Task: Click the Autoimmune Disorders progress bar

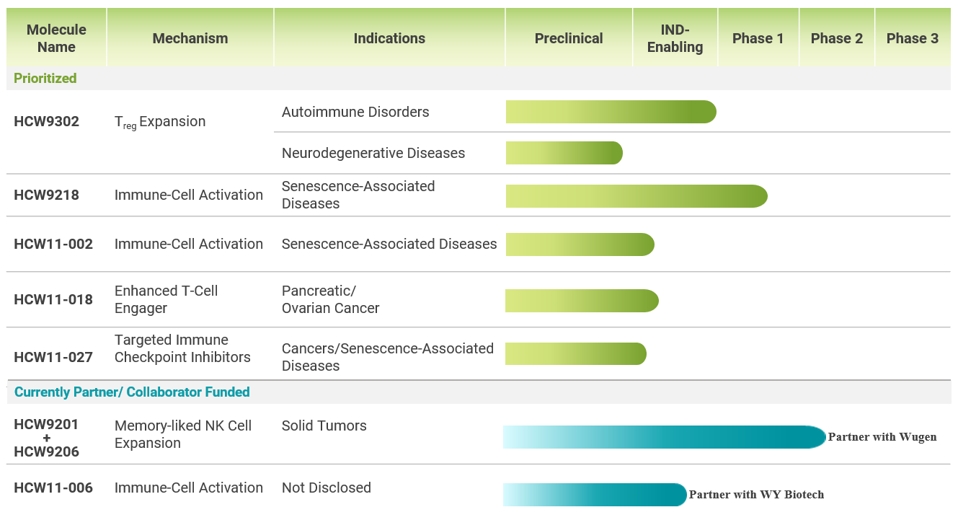Action: coord(610,112)
